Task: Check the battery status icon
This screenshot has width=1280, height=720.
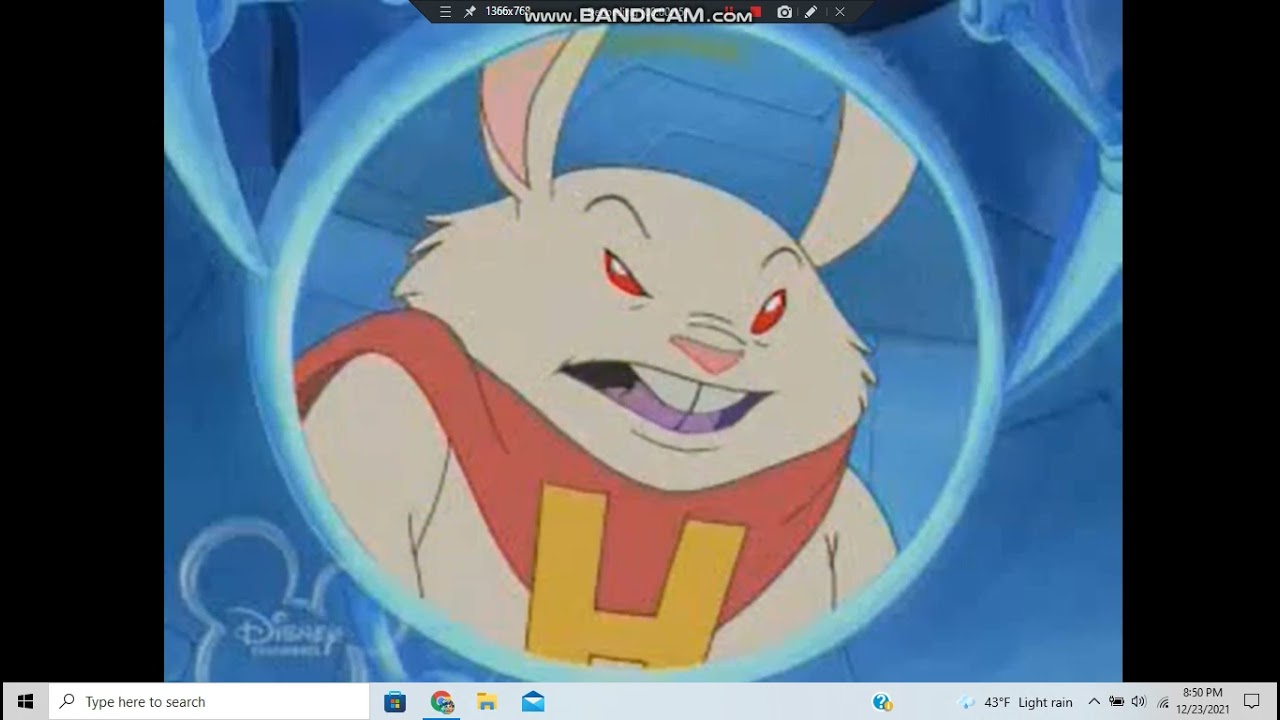Action: click(x=1117, y=702)
